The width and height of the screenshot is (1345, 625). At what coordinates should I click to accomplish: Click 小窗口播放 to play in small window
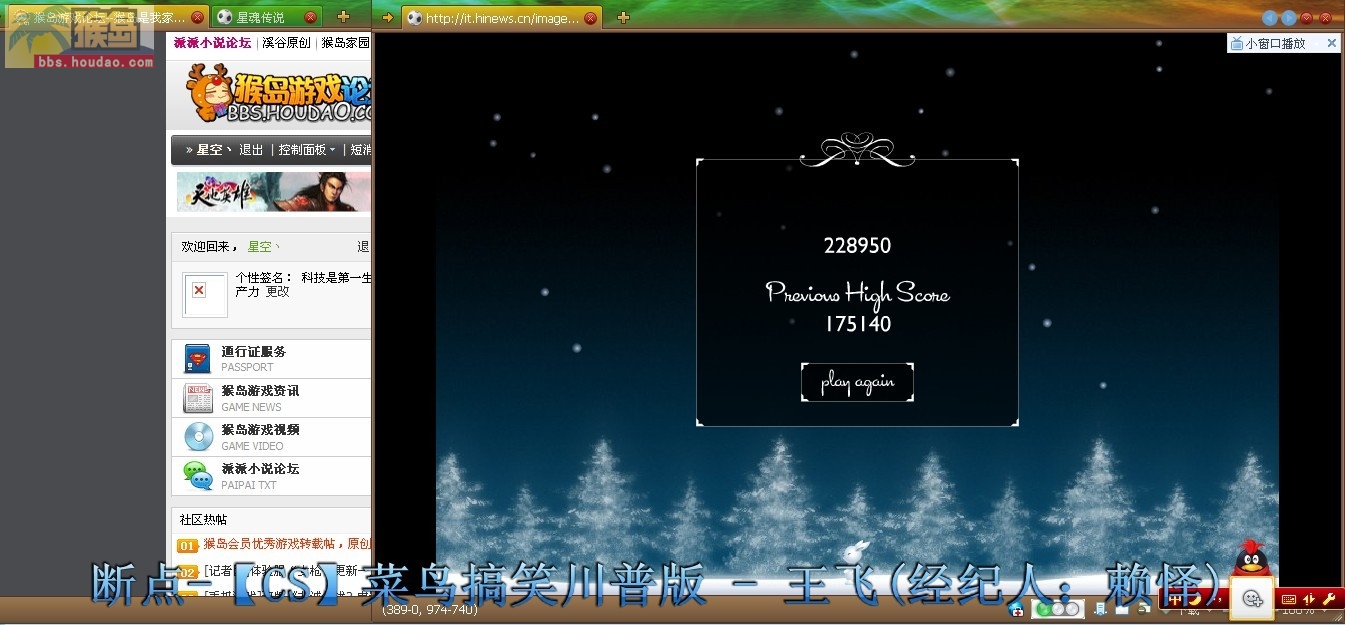click(1268, 43)
